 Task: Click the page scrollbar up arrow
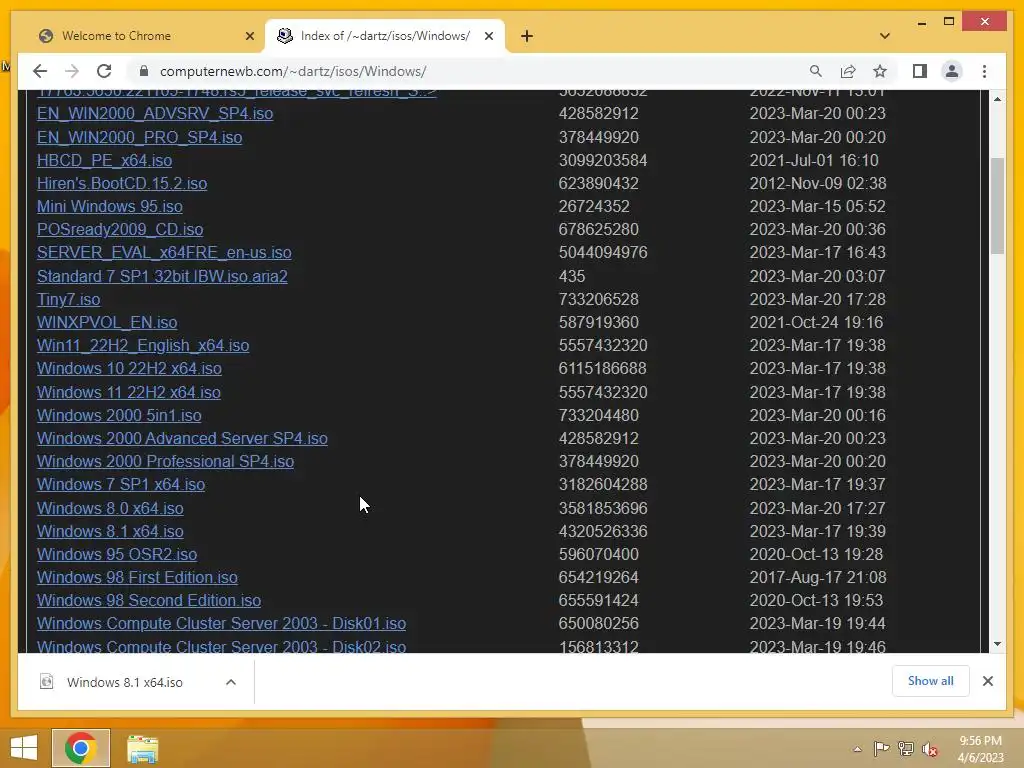click(997, 99)
